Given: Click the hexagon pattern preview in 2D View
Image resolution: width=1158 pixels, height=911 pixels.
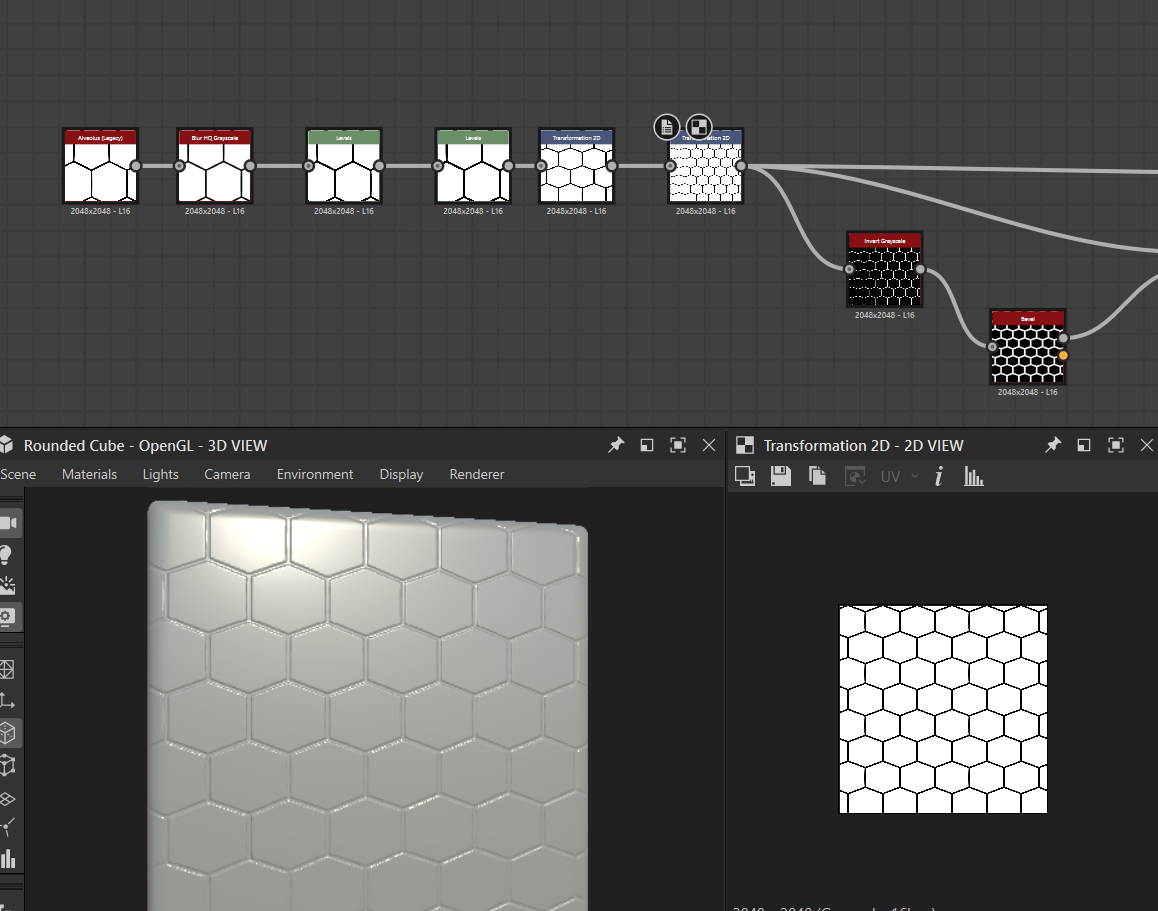Looking at the screenshot, I should [x=943, y=709].
